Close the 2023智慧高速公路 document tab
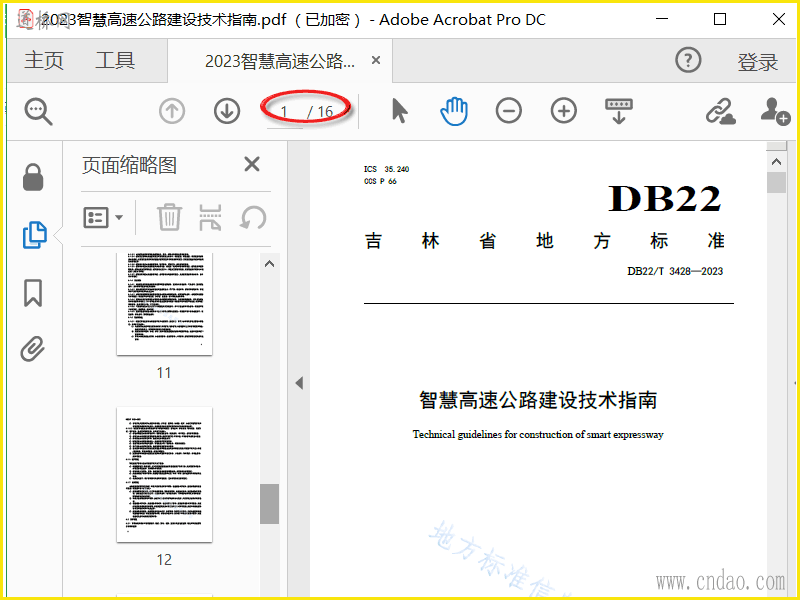This screenshot has height=600, width=800. 376,60
